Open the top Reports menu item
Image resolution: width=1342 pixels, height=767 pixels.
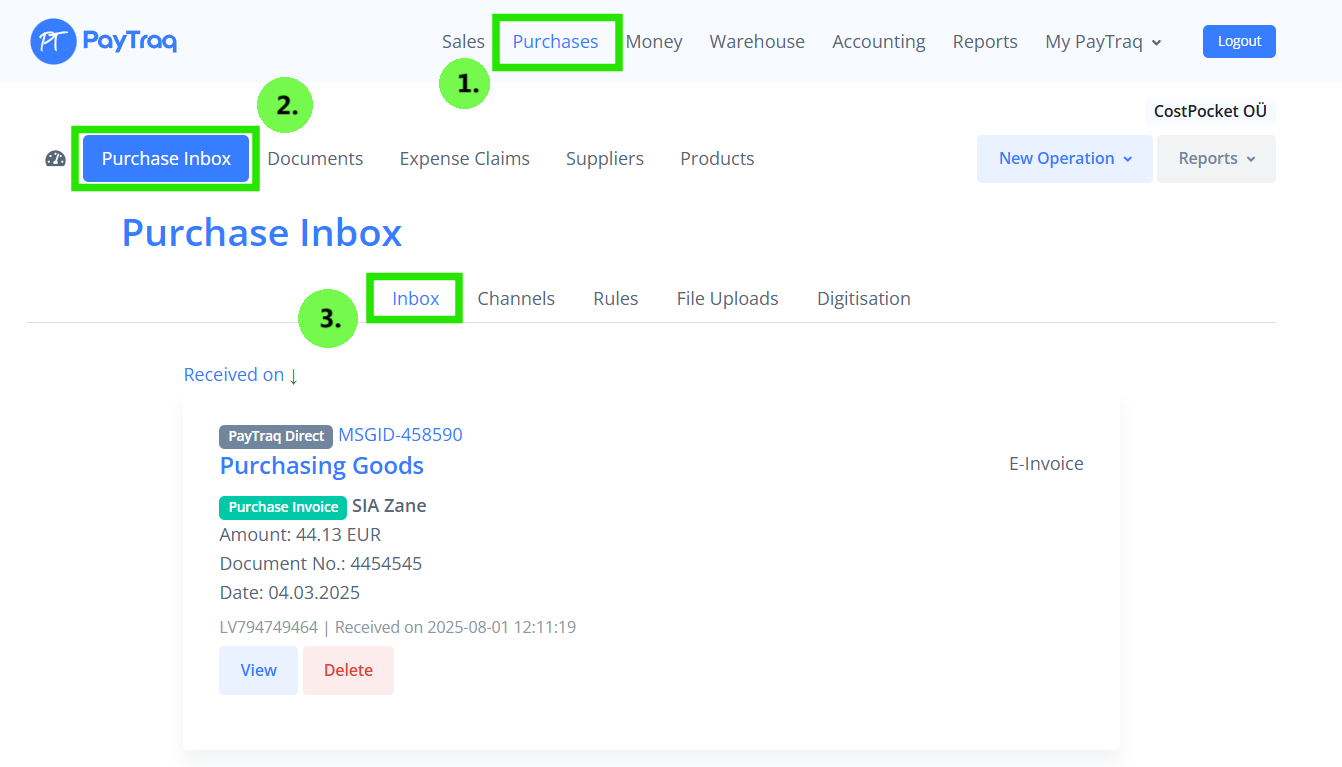coord(985,42)
